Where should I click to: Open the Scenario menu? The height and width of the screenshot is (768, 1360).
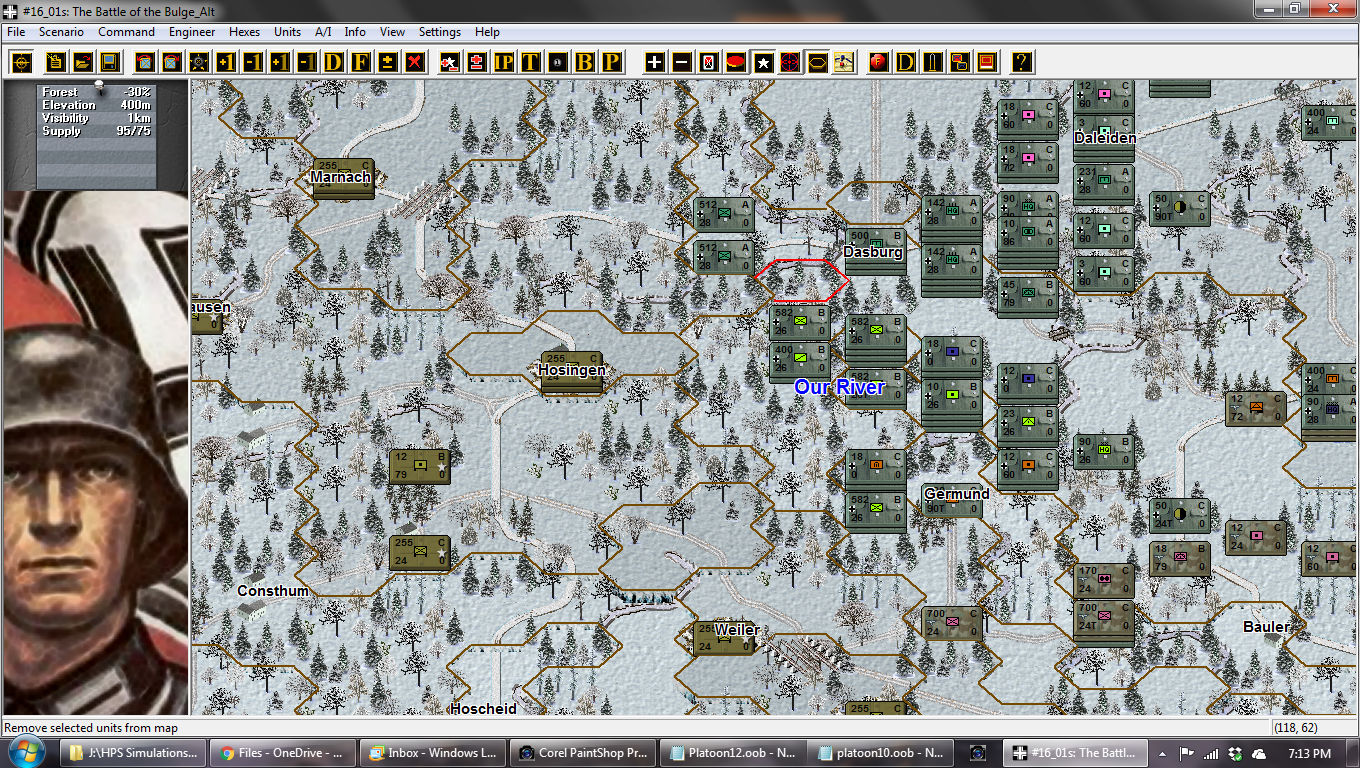[x=61, y=32]
